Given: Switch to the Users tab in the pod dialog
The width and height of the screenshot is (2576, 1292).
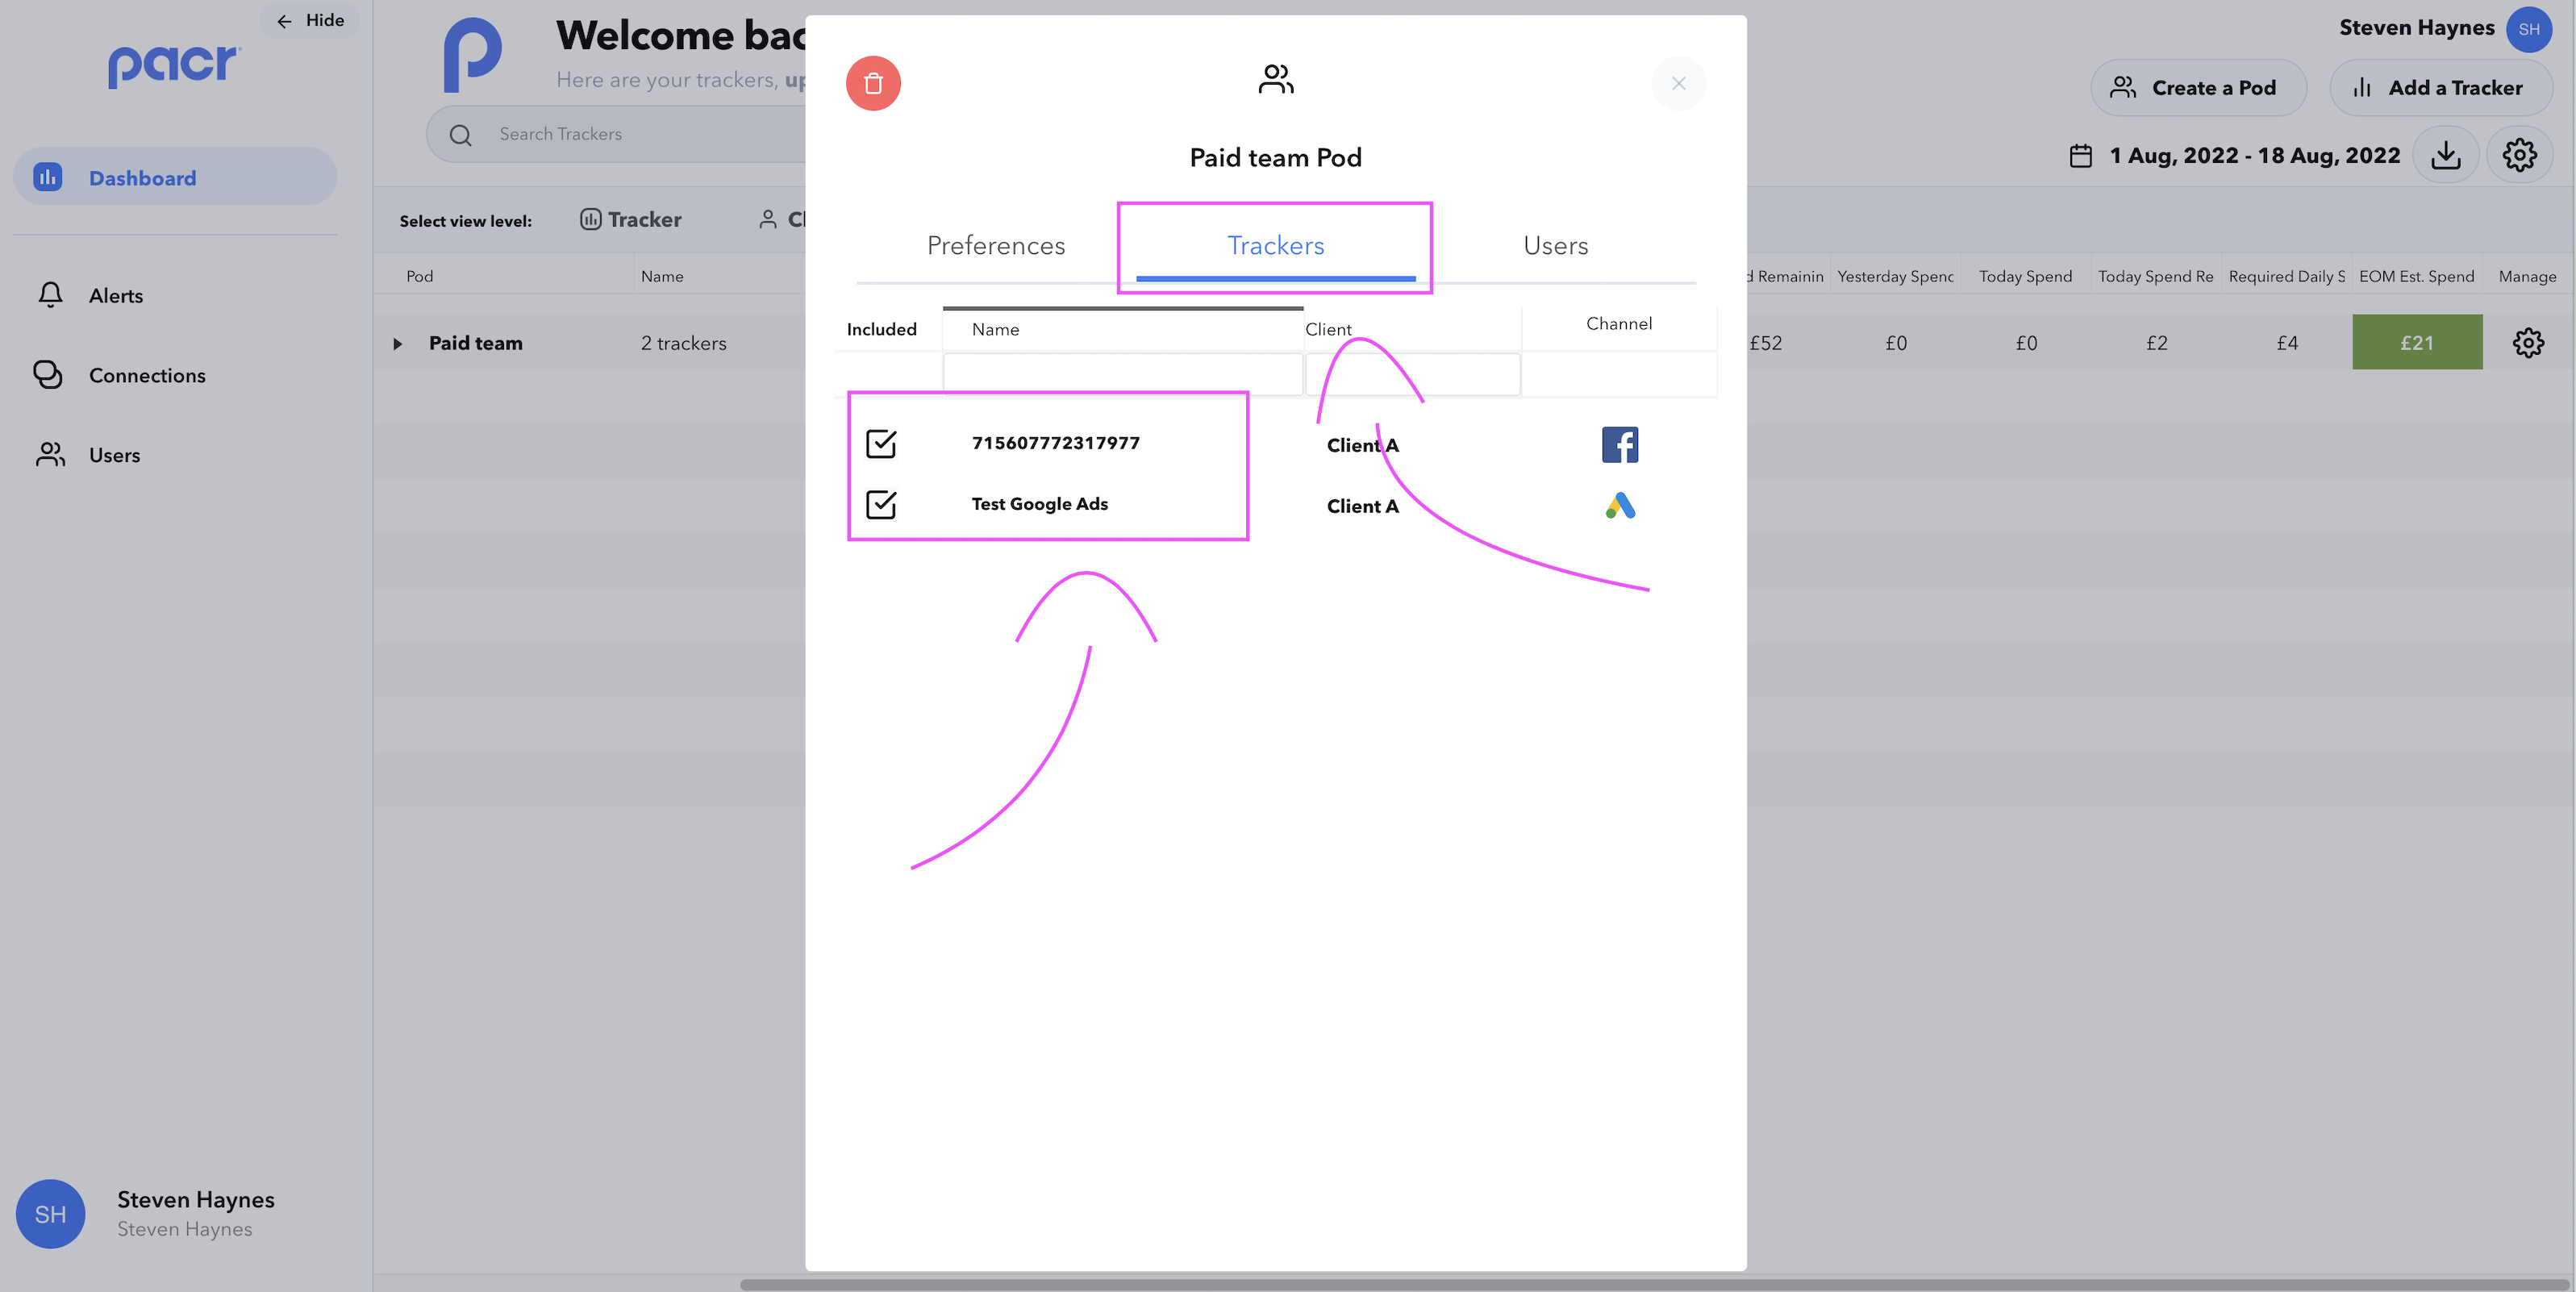Looking at the screenshot, I should tap(1555, 245).
